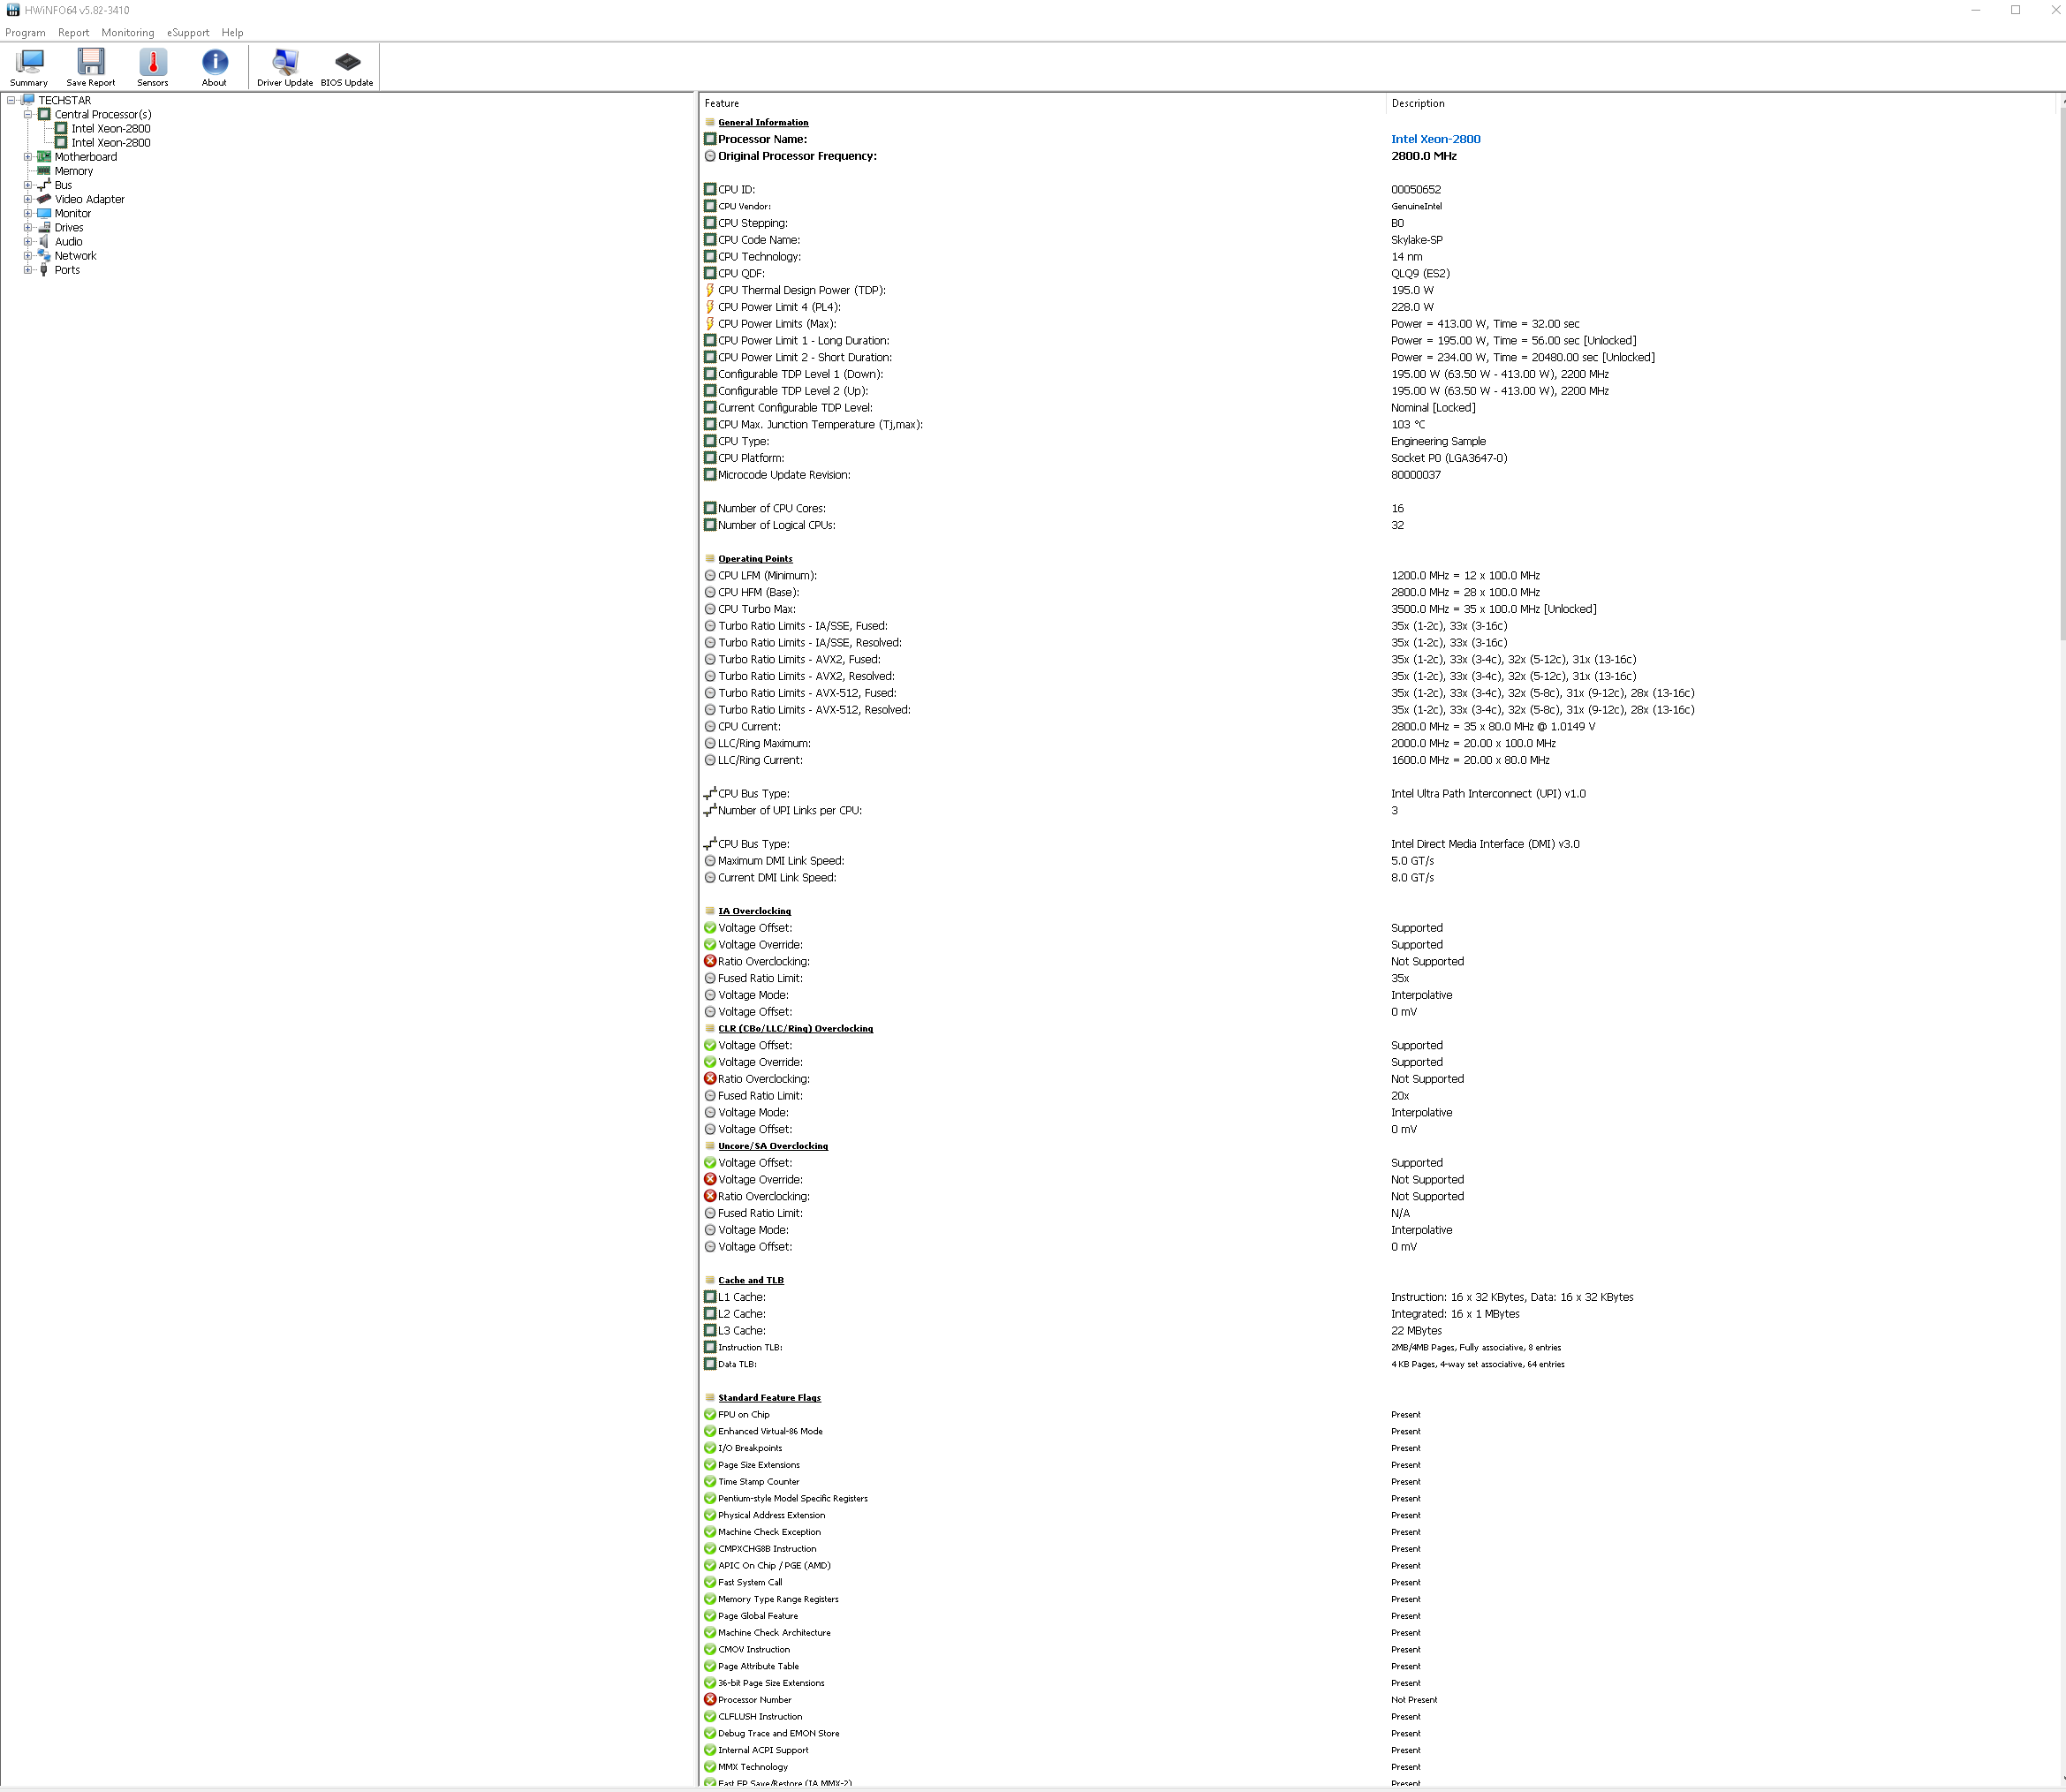Click the Central Processor(s) chip icon
The image size is (2066, 1792).
(44, 114)
